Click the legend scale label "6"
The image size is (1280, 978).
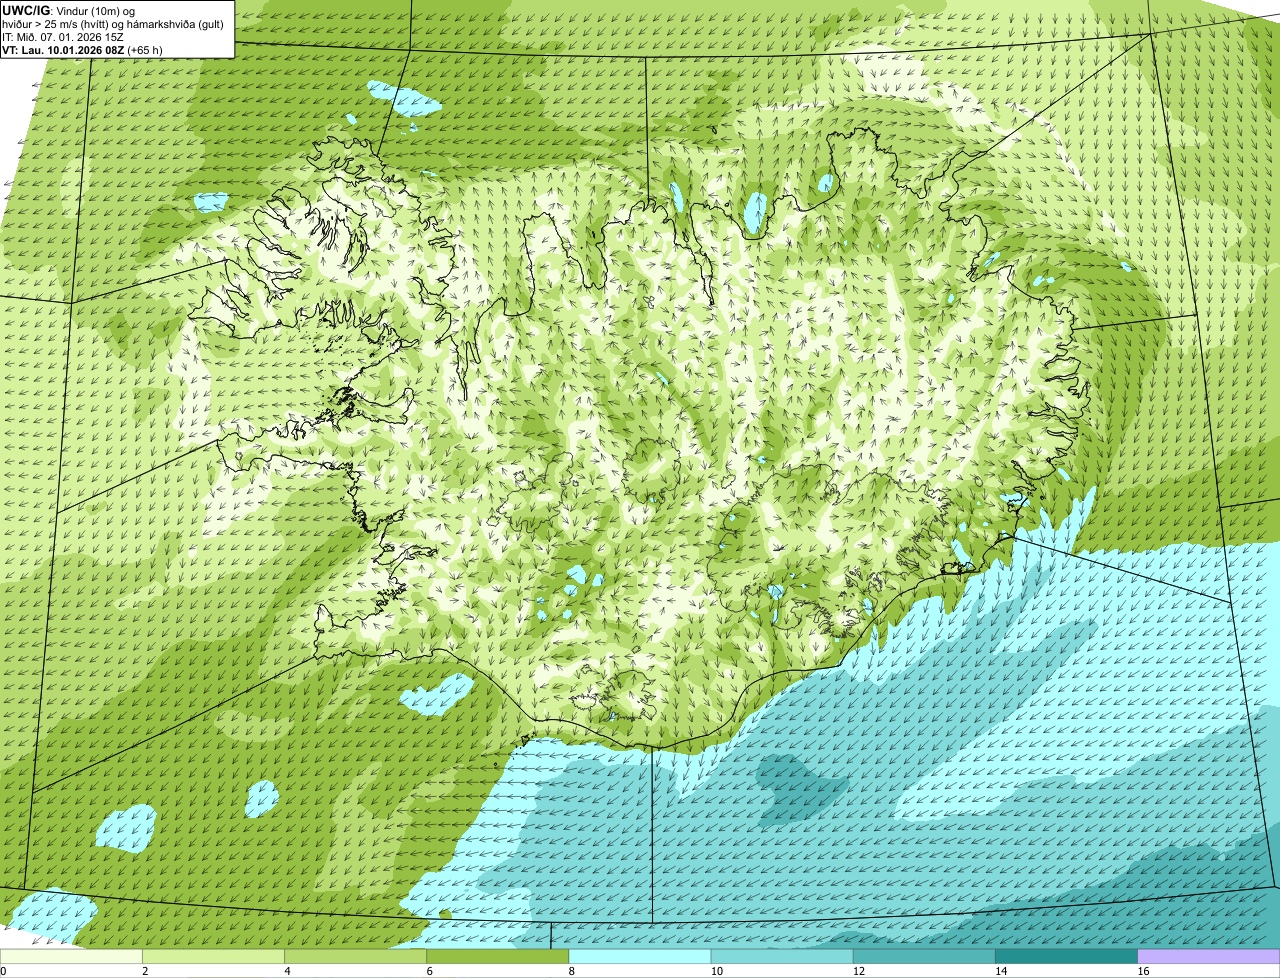click(429, 971)
